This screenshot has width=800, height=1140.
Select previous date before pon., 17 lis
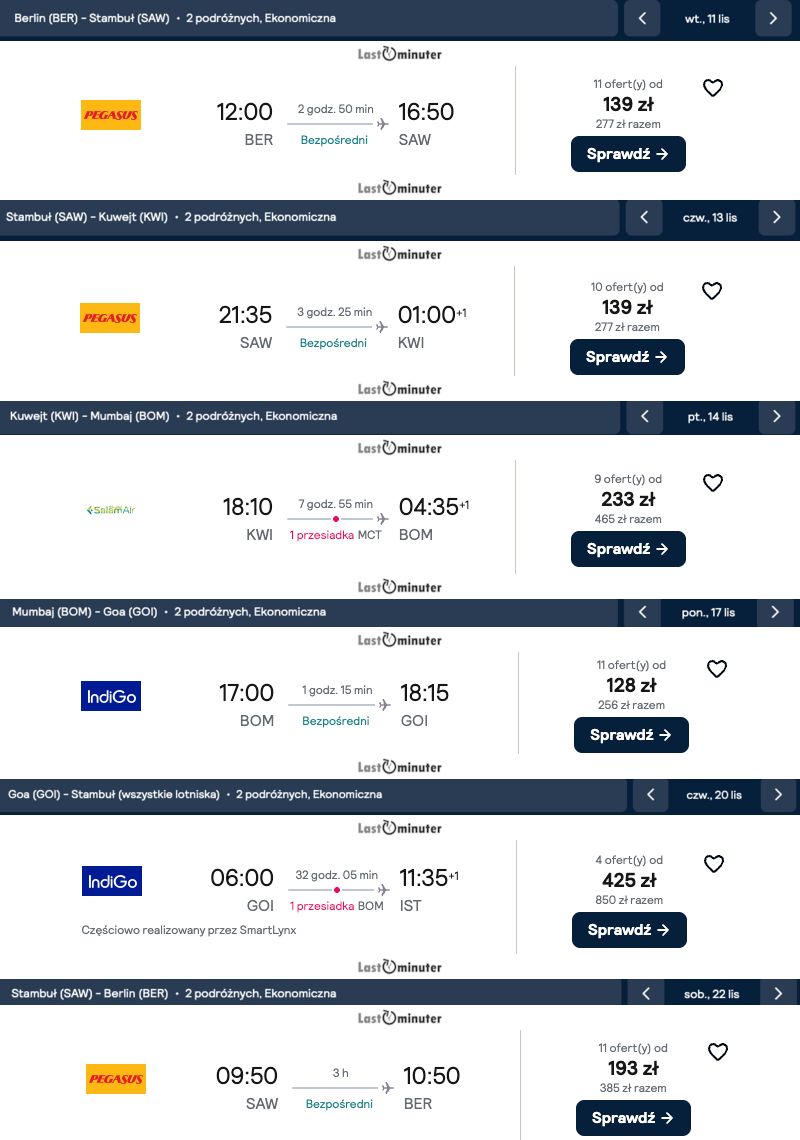click(x=642, y=612)
